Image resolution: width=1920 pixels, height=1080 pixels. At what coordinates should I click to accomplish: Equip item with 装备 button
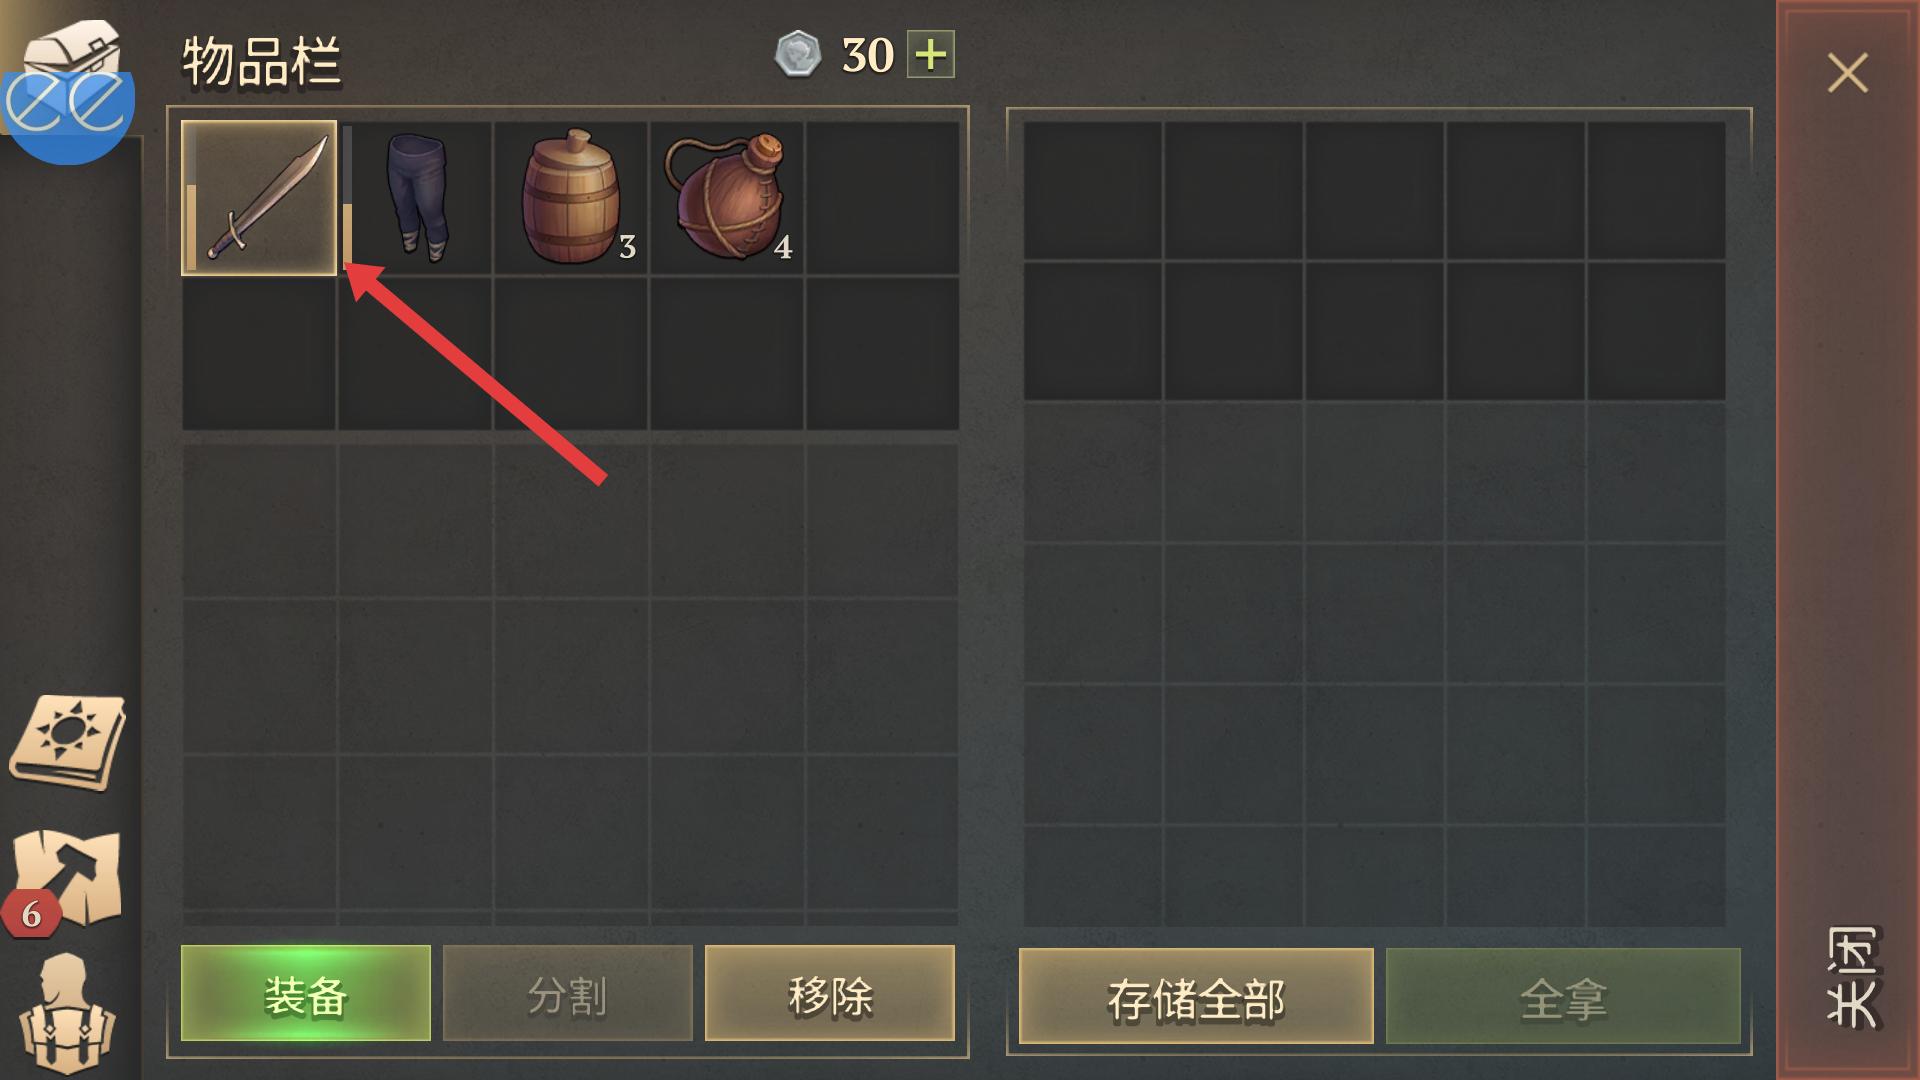click(306, 993)
